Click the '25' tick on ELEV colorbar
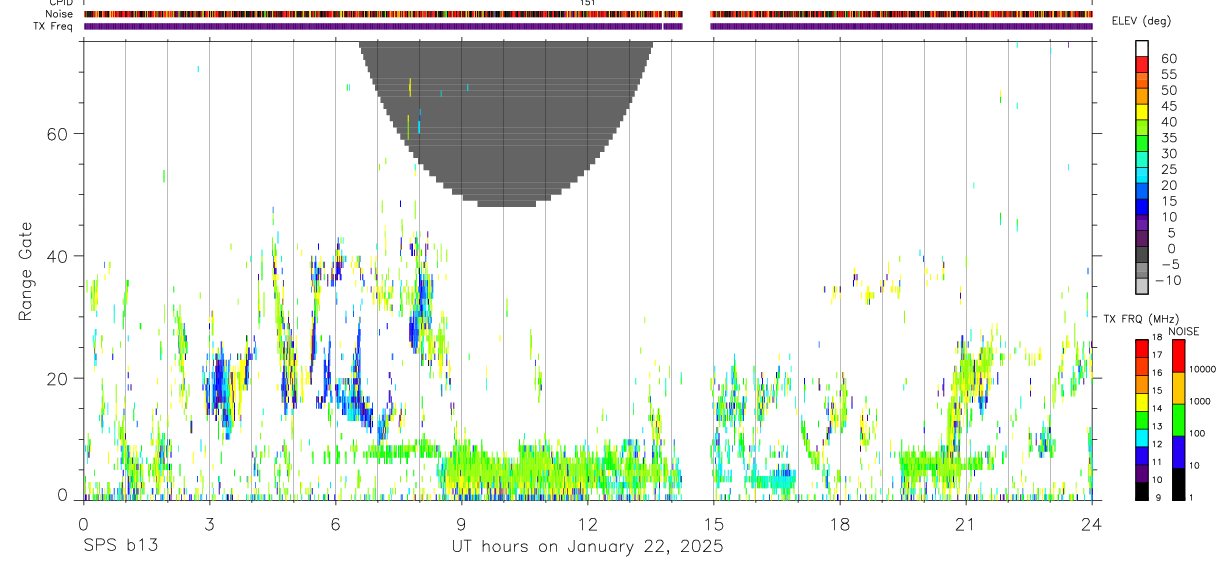The height and width of the screenshot is (567, 1228). pos(1168,170)
